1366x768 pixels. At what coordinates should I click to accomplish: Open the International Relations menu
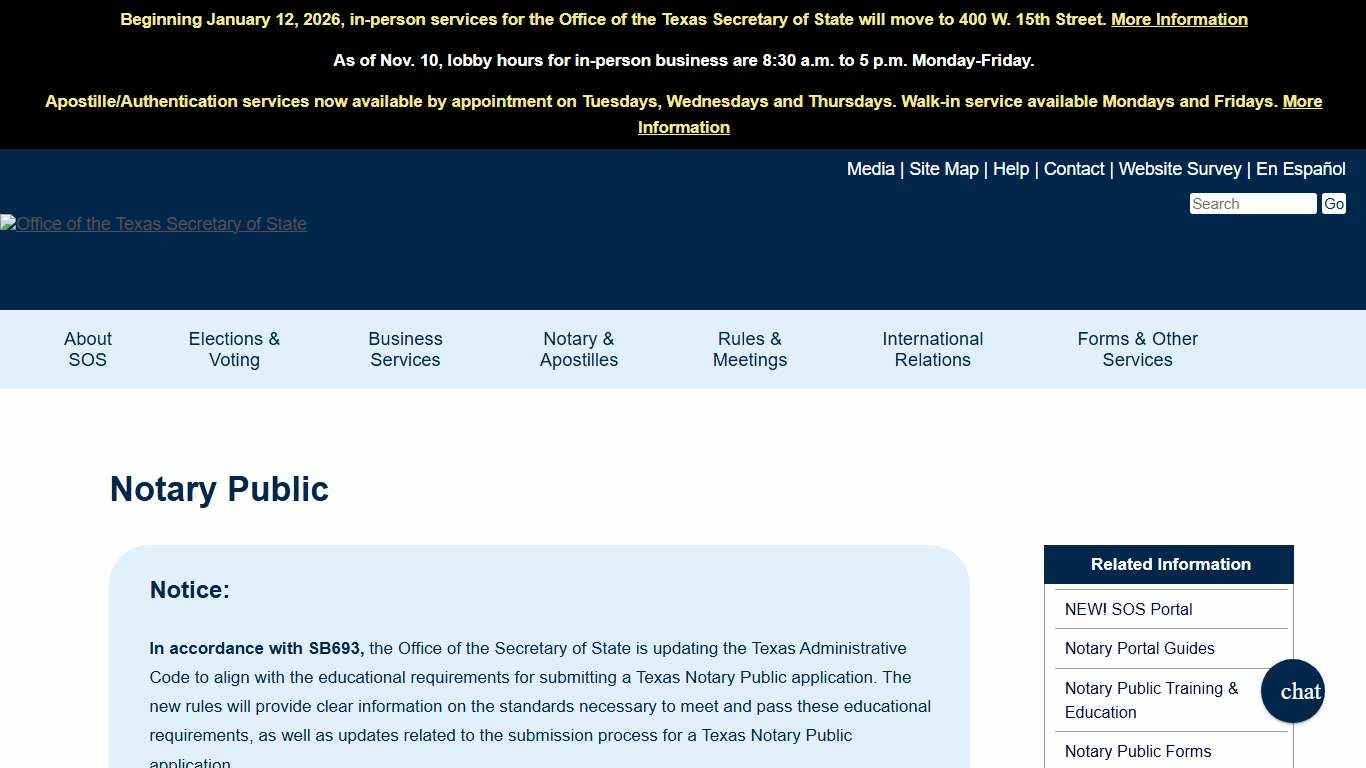[932, 348]
